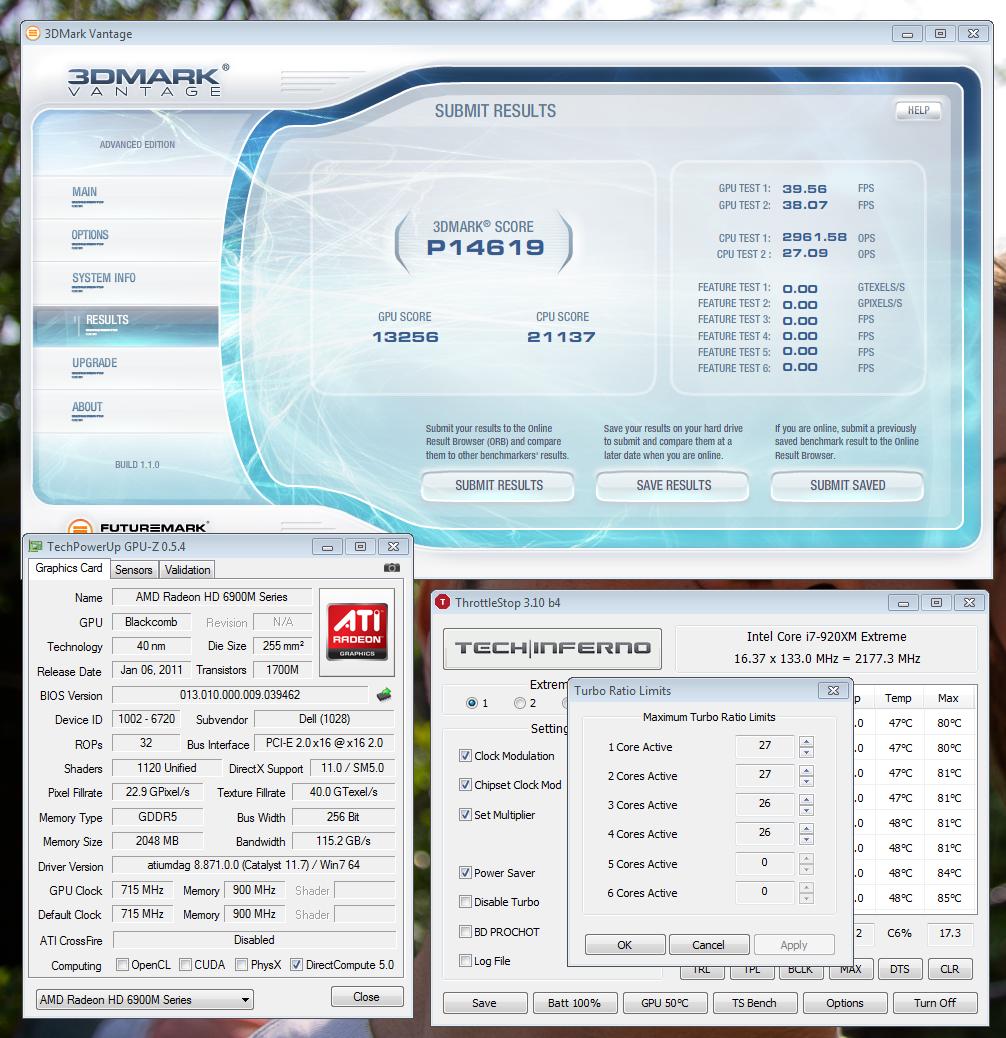
Task: Click the Batt 100% button
Action: click(x=574, y=1003)
